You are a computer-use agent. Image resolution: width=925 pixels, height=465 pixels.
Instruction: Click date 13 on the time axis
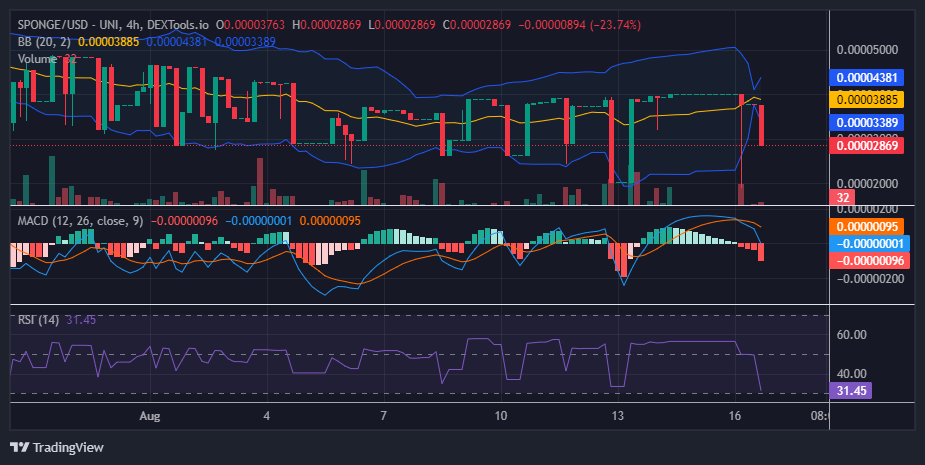pyautogui.click(x=617, y=416)
